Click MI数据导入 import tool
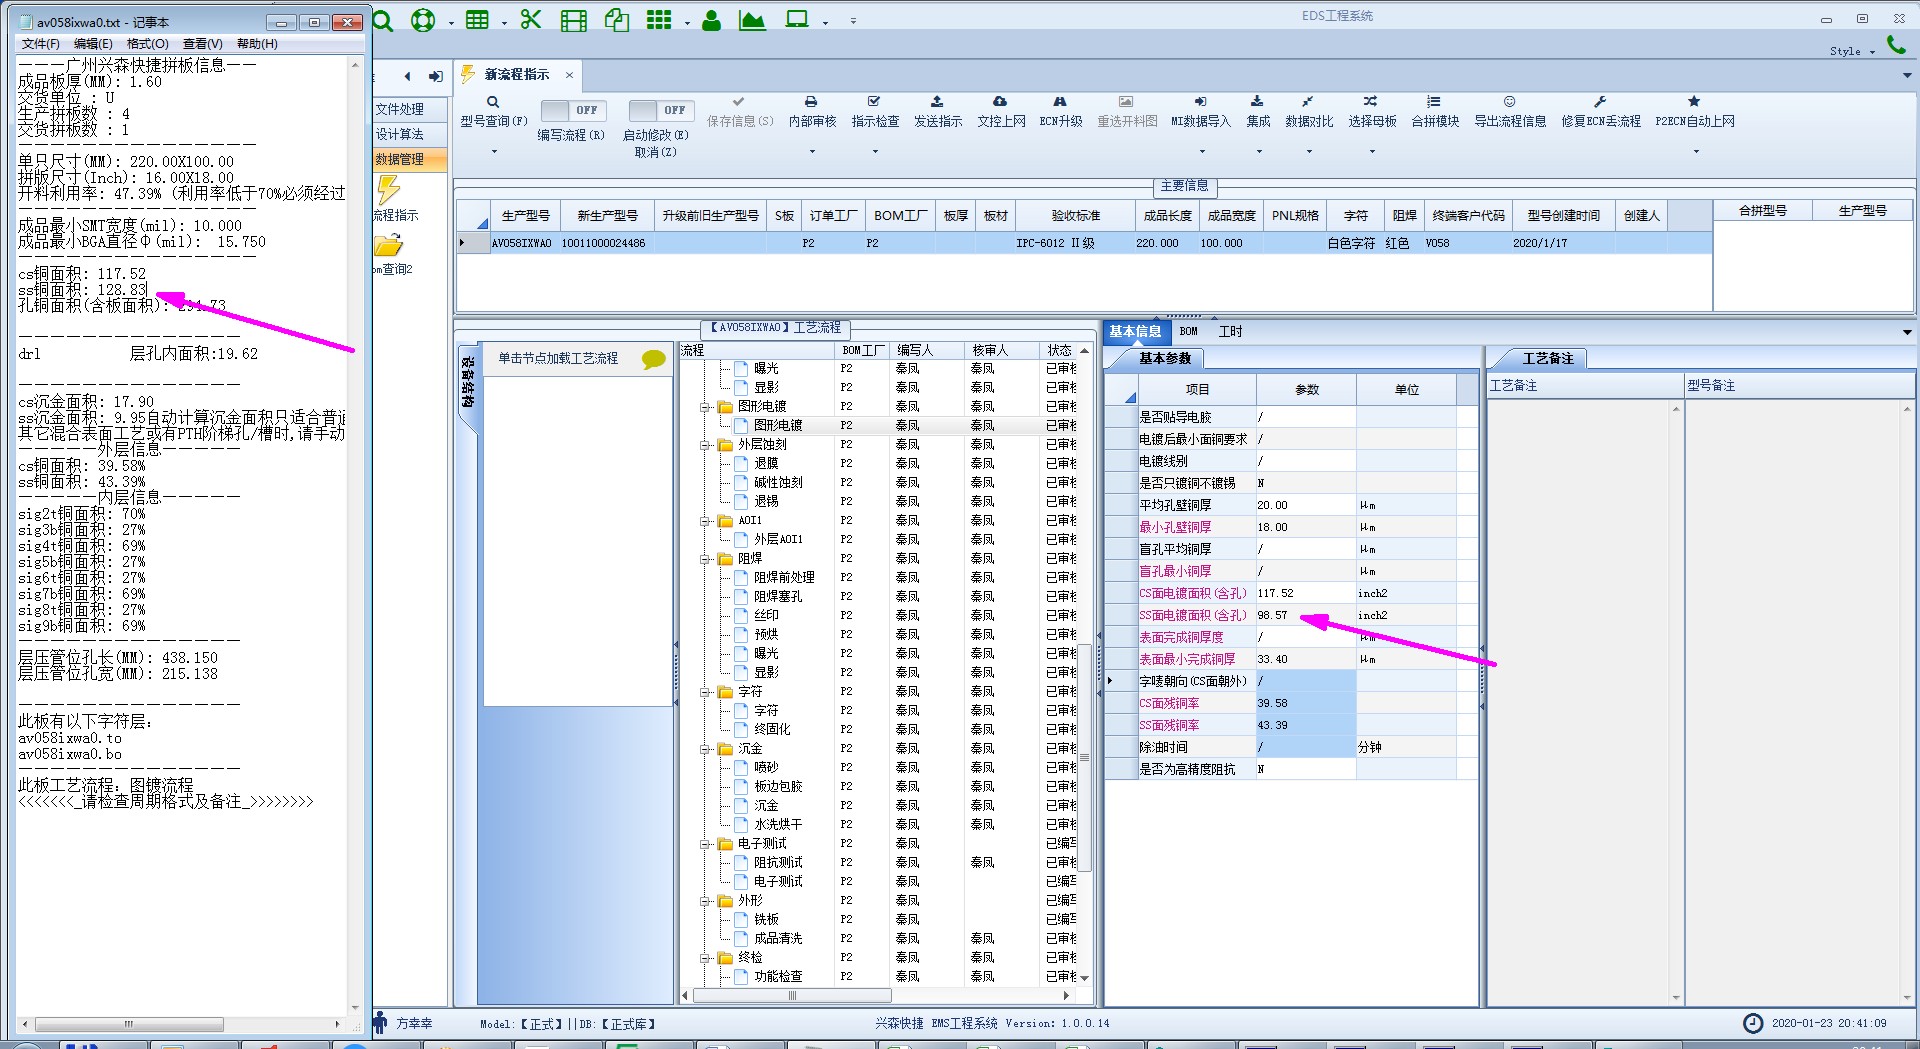Viewport: 1920px width, 1049px height. tap(1201, 112)
